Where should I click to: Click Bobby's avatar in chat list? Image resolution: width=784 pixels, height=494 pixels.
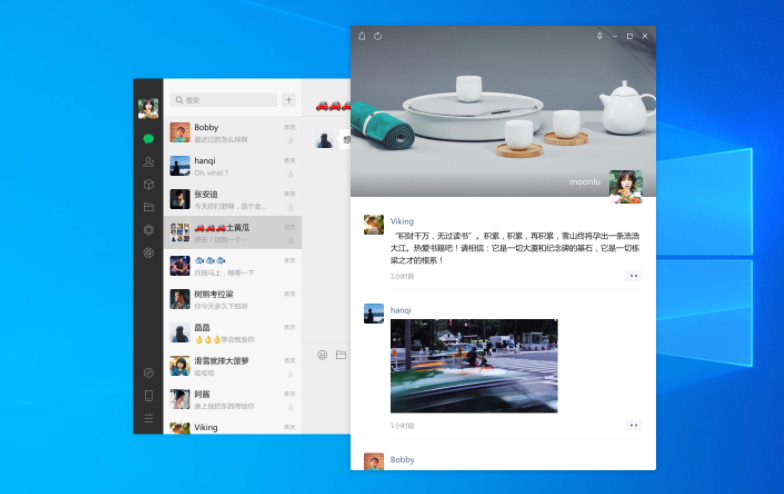[x=180, y=132]
